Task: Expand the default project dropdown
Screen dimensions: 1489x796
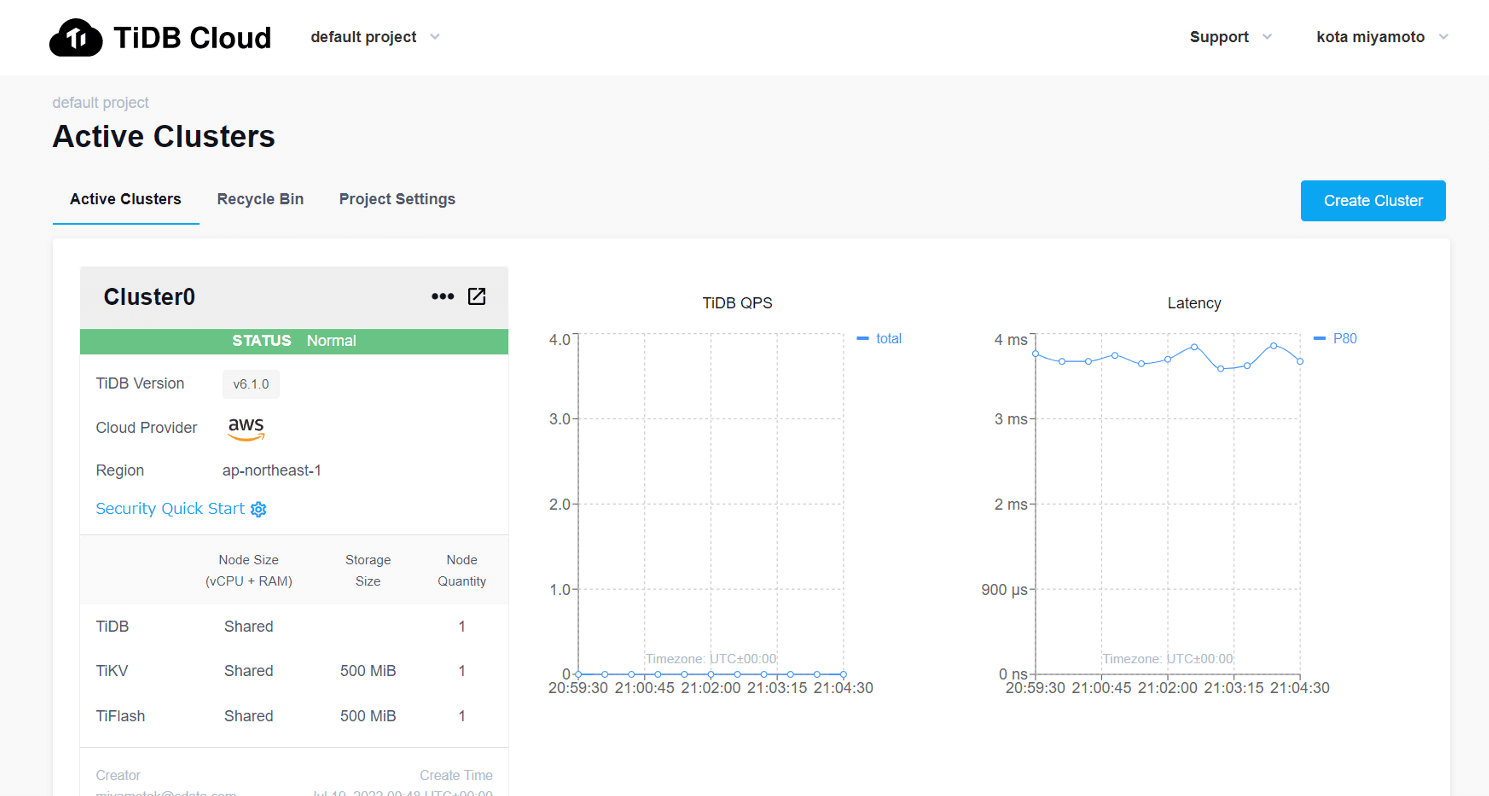Action: coord(375,37)
